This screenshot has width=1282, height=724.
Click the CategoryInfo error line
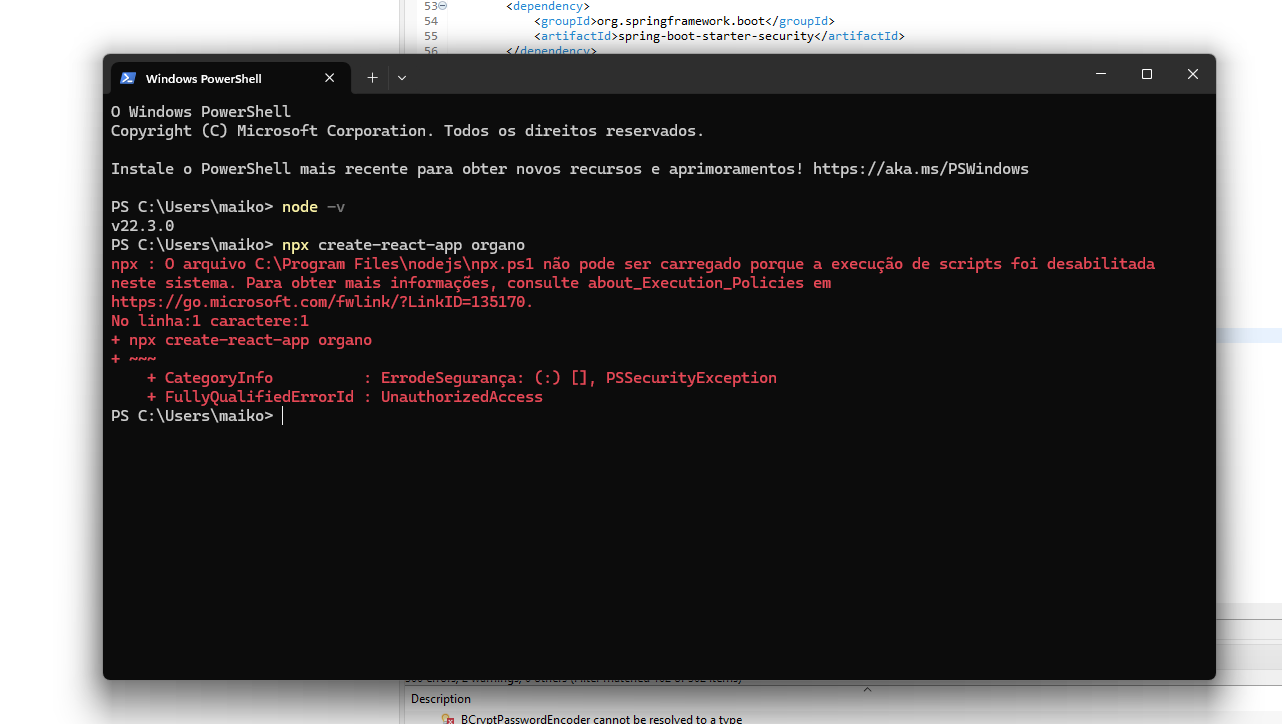point(462,378)
